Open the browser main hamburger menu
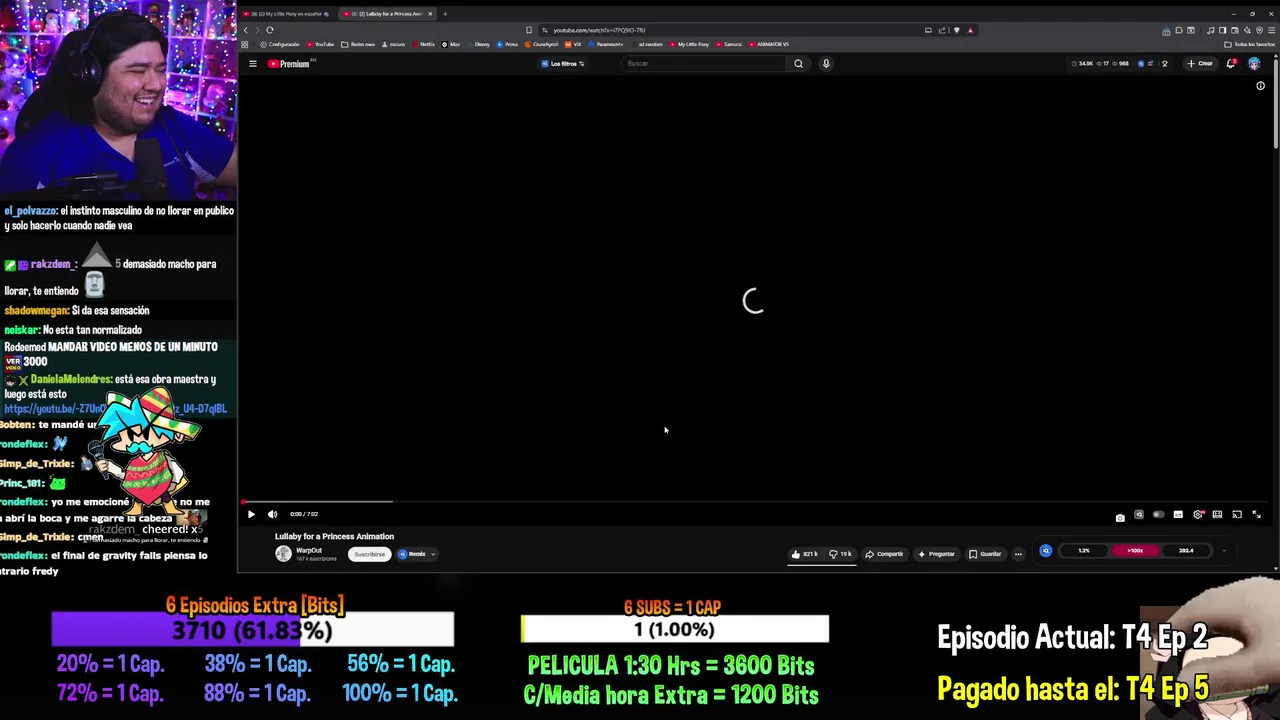 (1271, 30)
